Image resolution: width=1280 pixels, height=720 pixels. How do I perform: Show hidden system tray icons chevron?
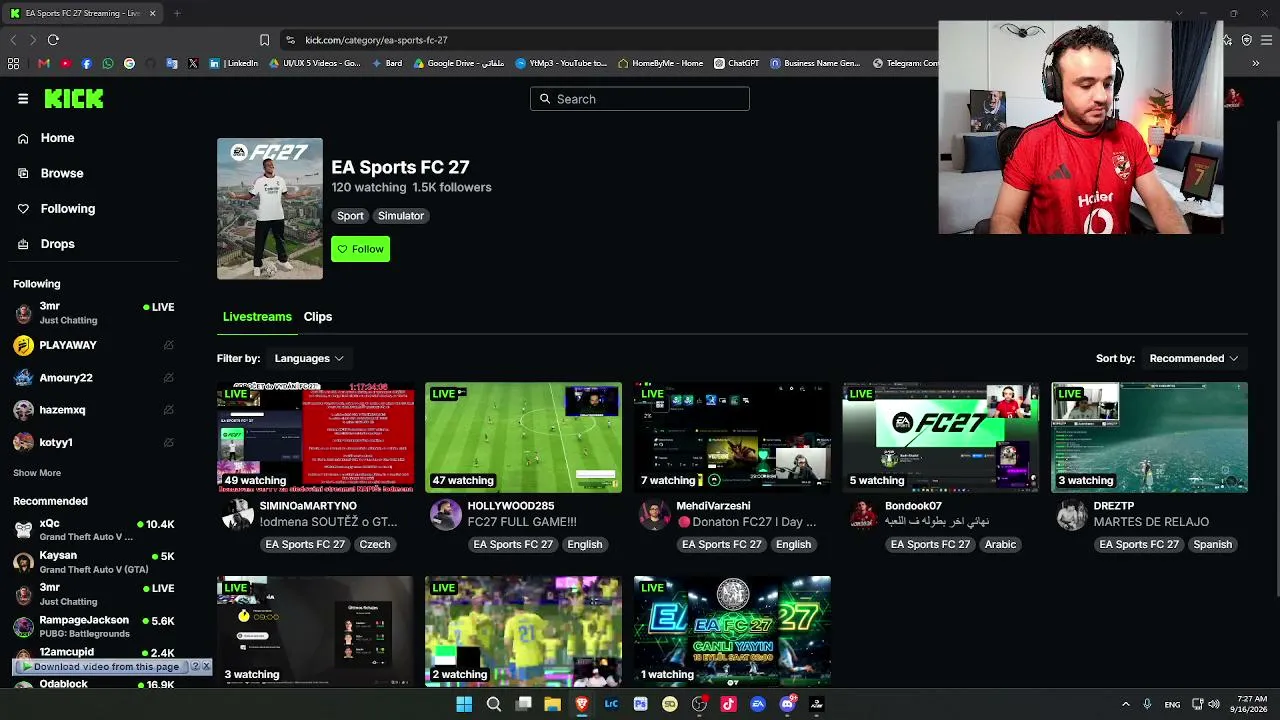click(1125, 704)
